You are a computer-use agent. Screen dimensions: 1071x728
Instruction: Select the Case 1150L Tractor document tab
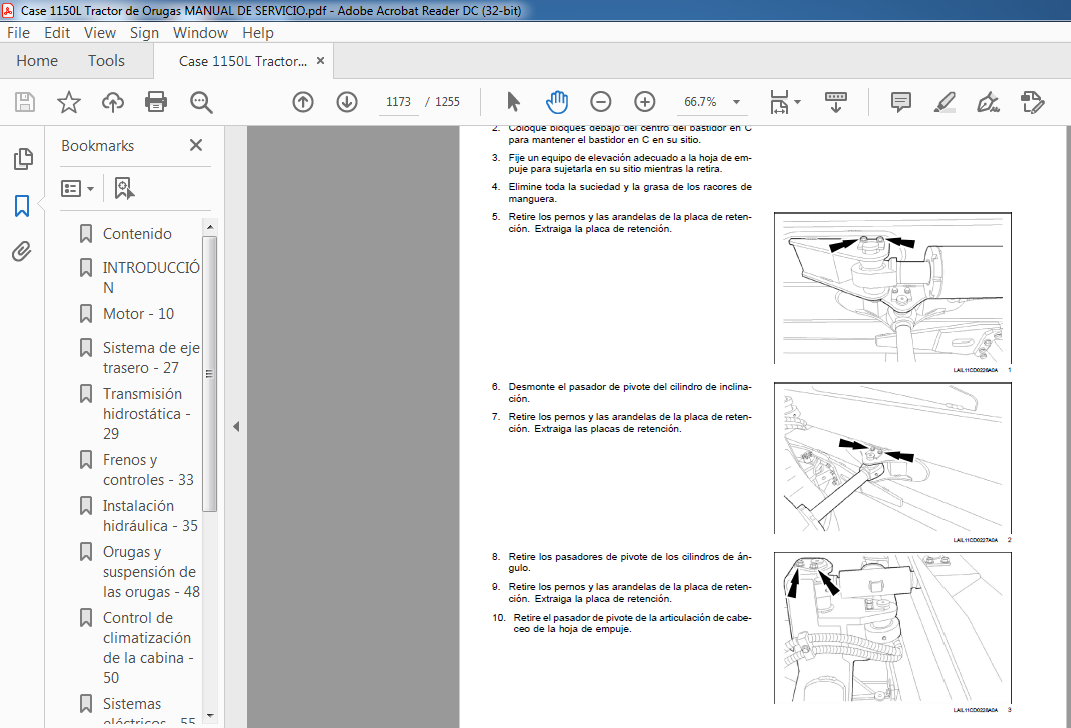point(242,61)
